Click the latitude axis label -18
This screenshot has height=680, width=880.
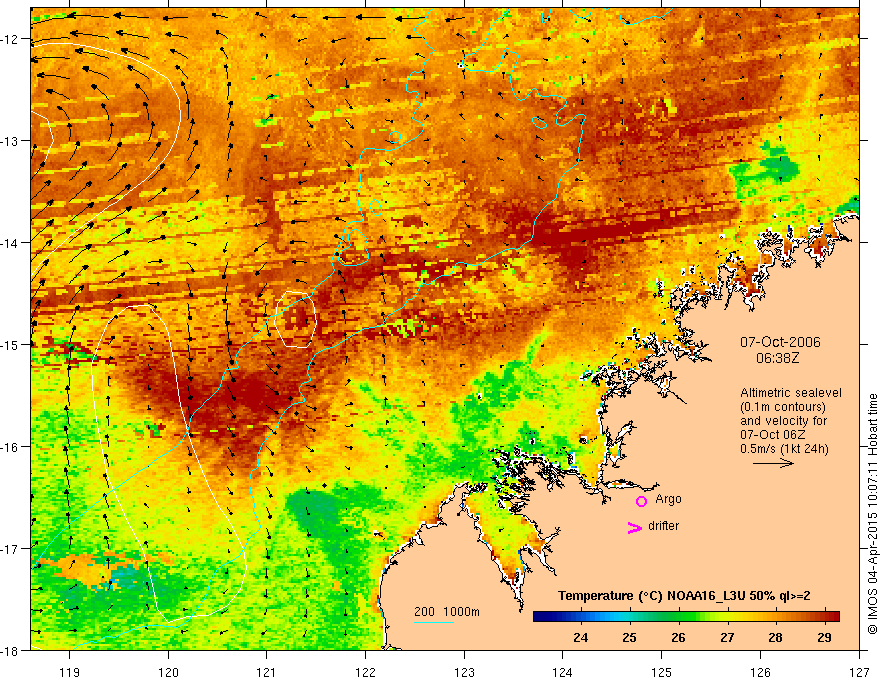click(10, 651)
